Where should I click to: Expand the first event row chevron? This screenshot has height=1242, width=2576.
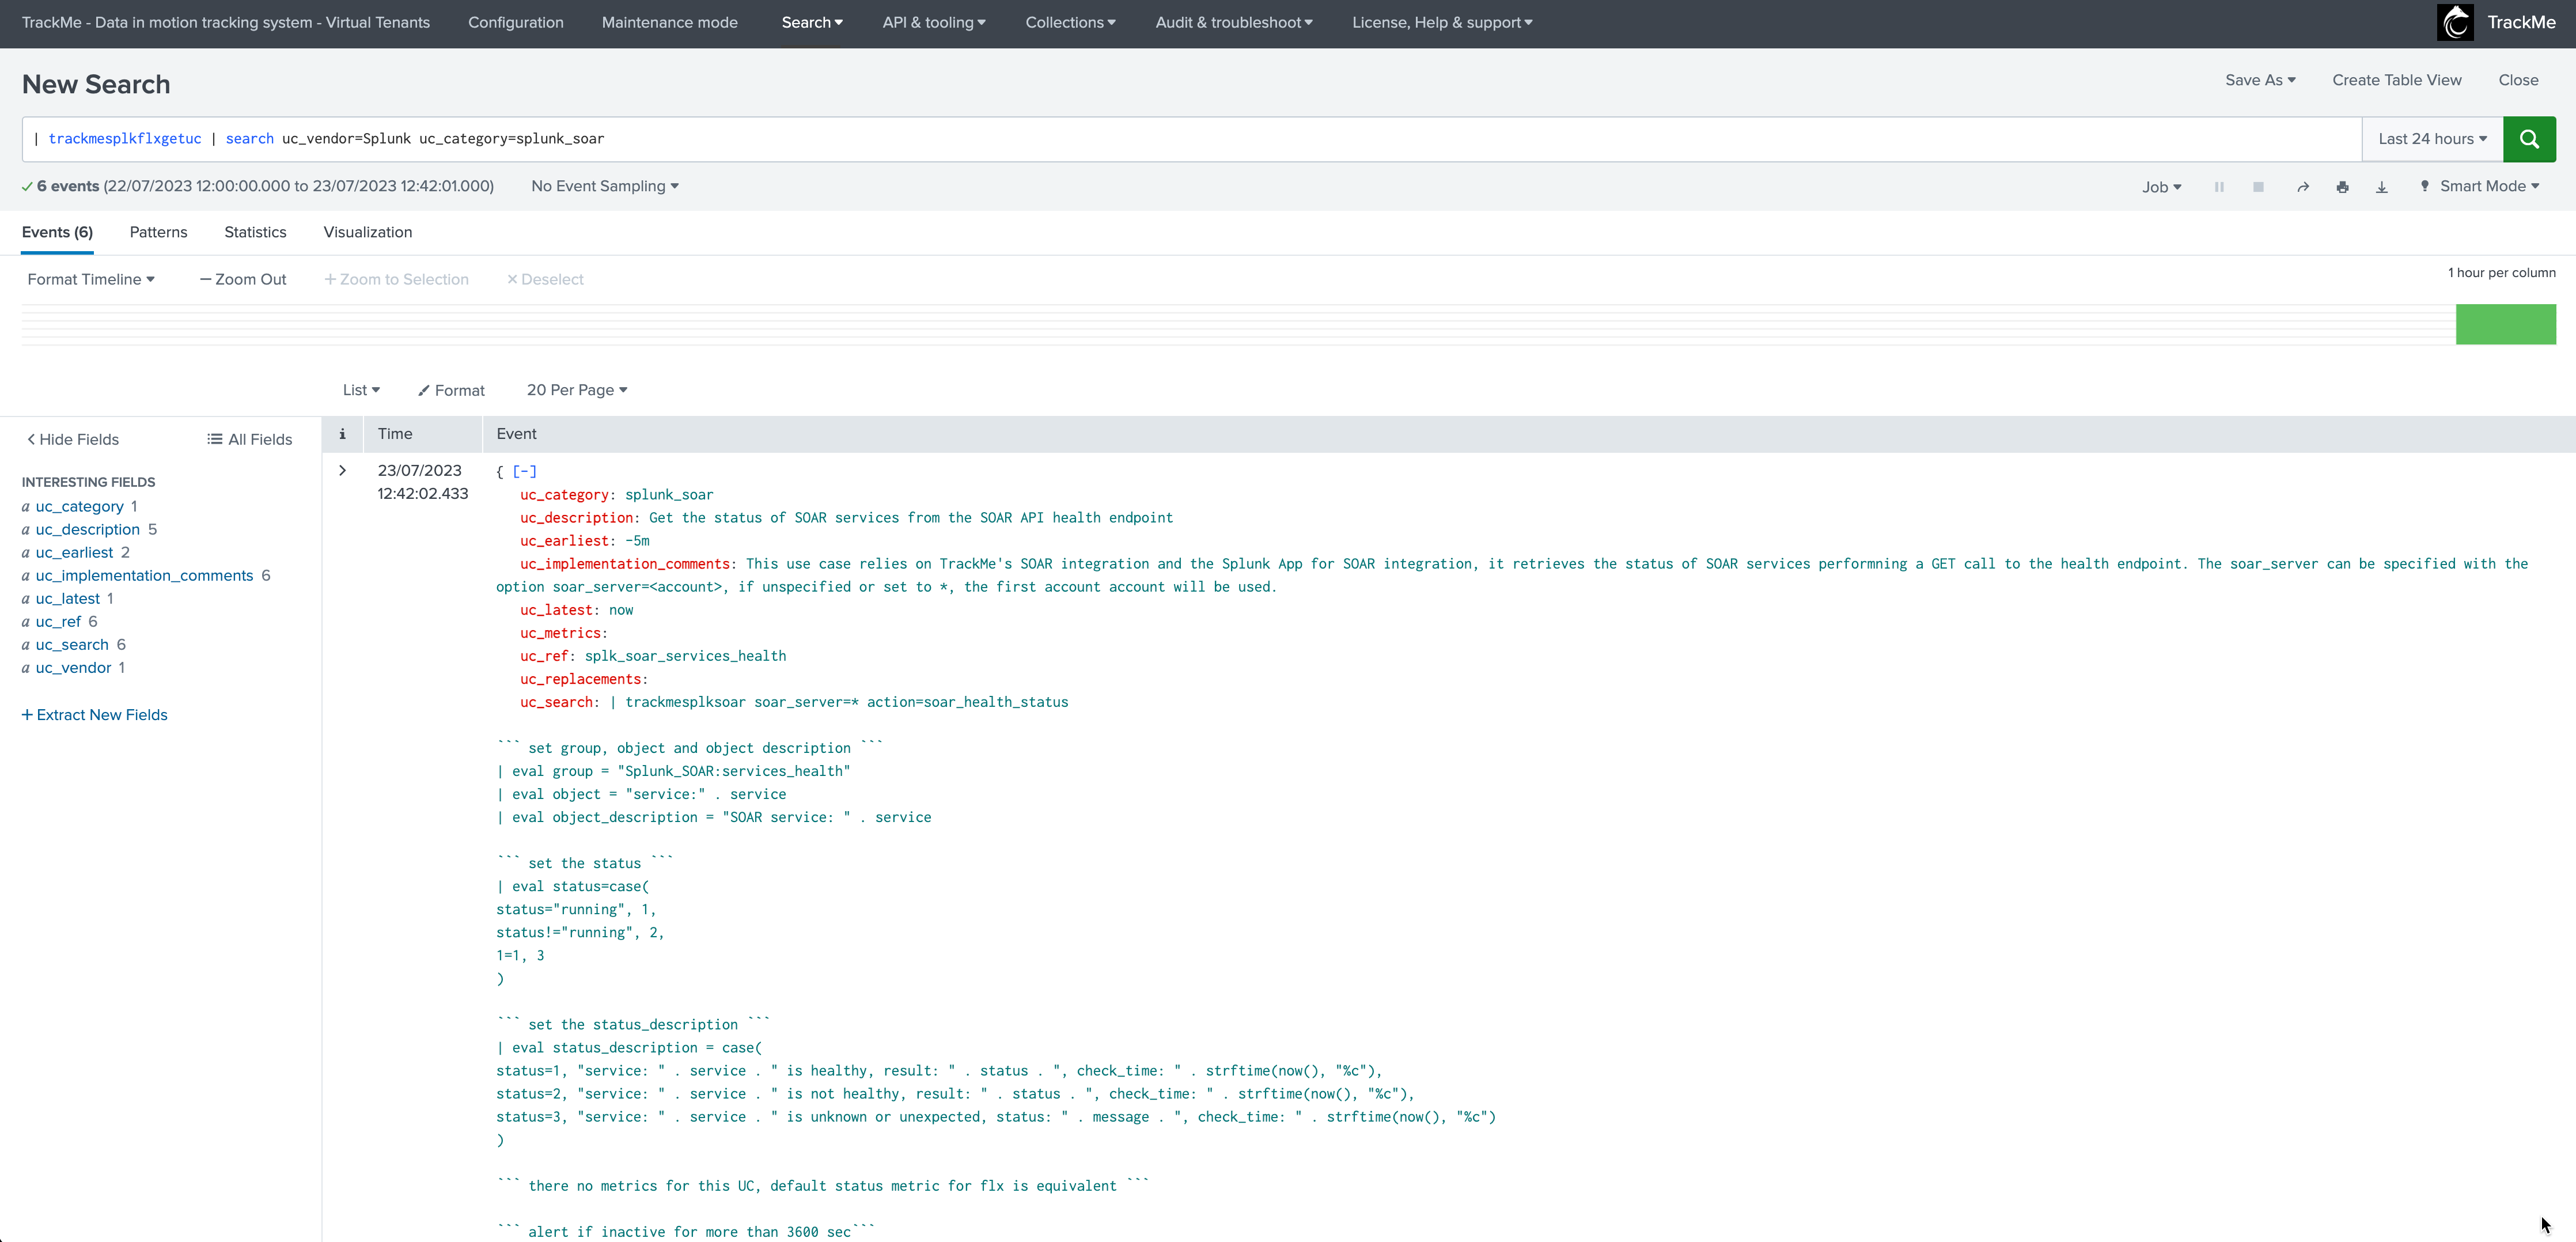point(342,470)
